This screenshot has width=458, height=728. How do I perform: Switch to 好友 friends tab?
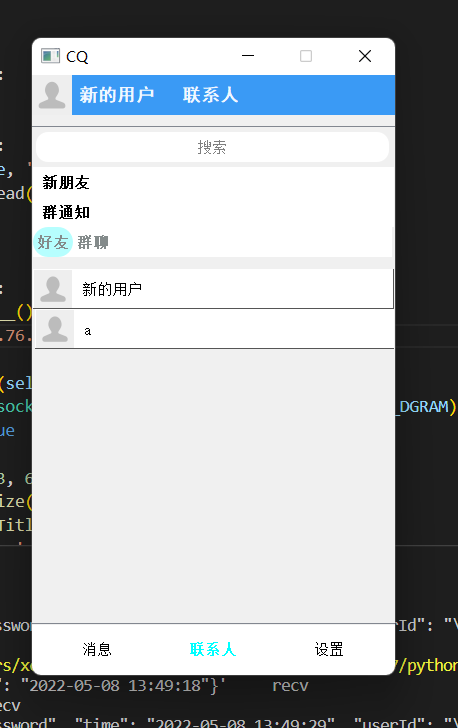coord(53,242)
